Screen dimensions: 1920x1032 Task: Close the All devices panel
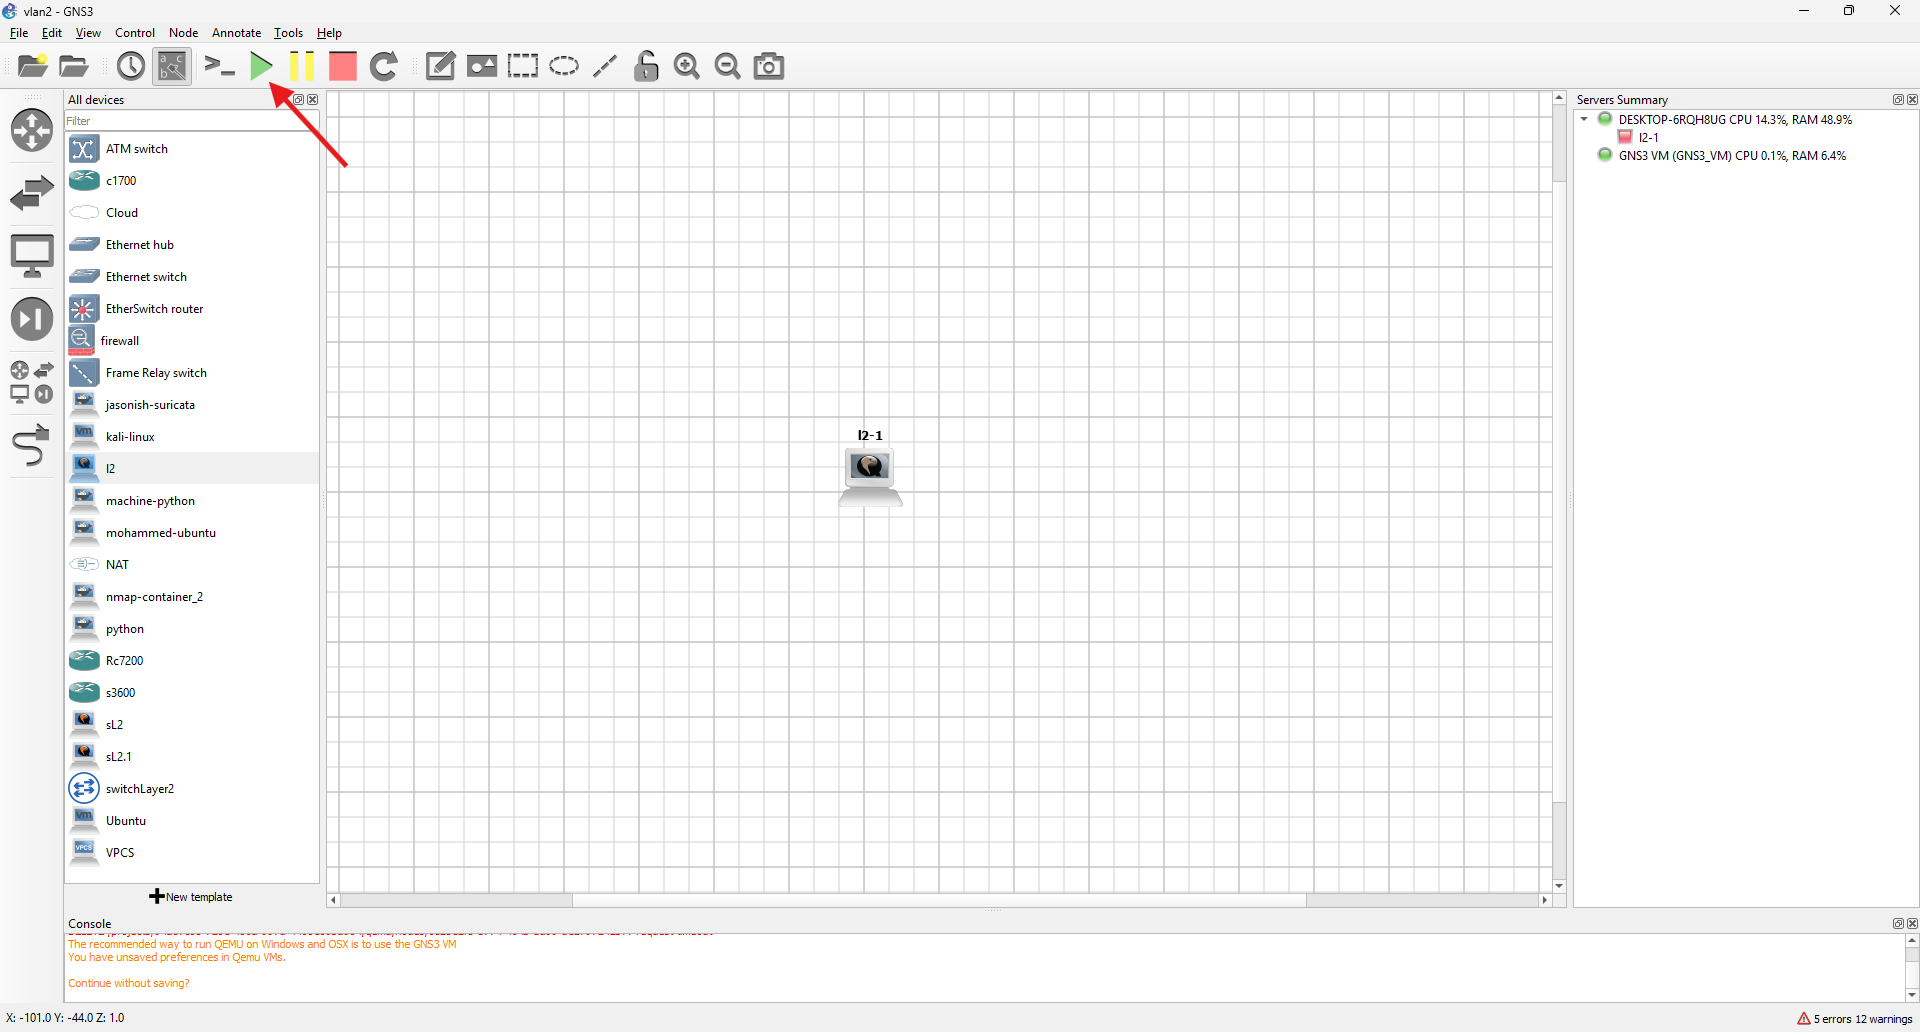tap(313, 100)
